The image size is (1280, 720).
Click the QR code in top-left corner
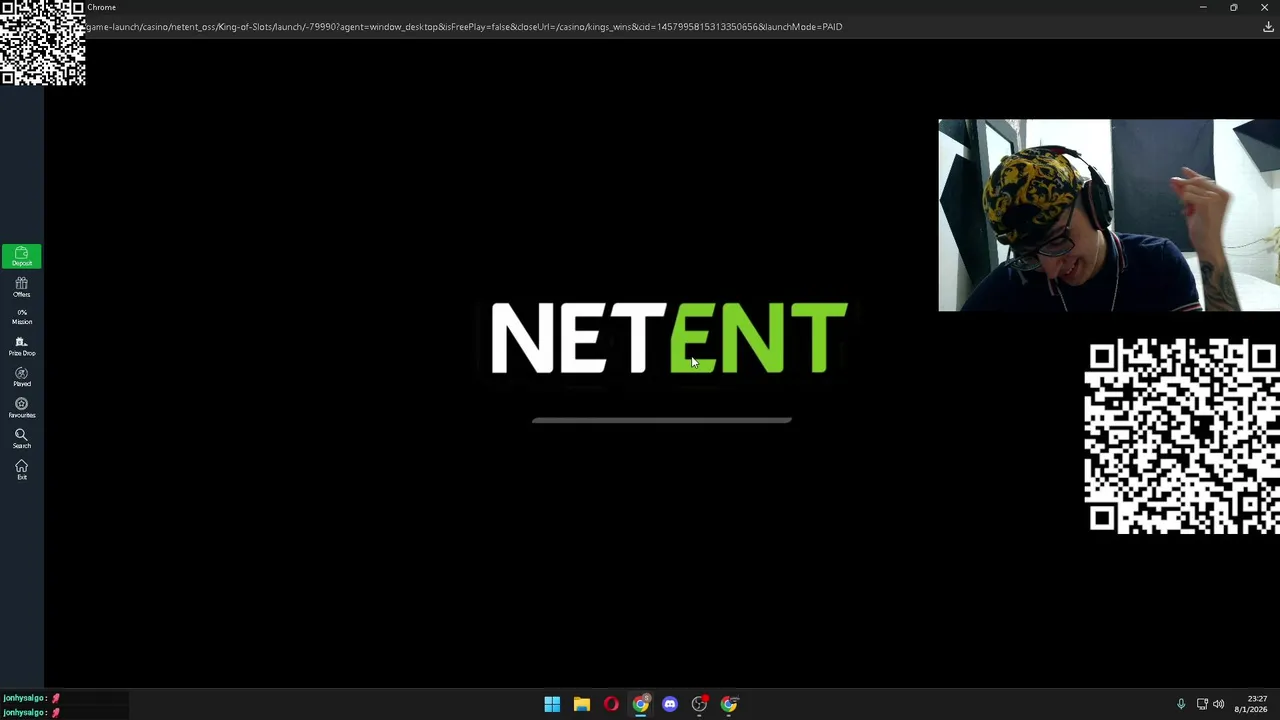click(43, 43)
